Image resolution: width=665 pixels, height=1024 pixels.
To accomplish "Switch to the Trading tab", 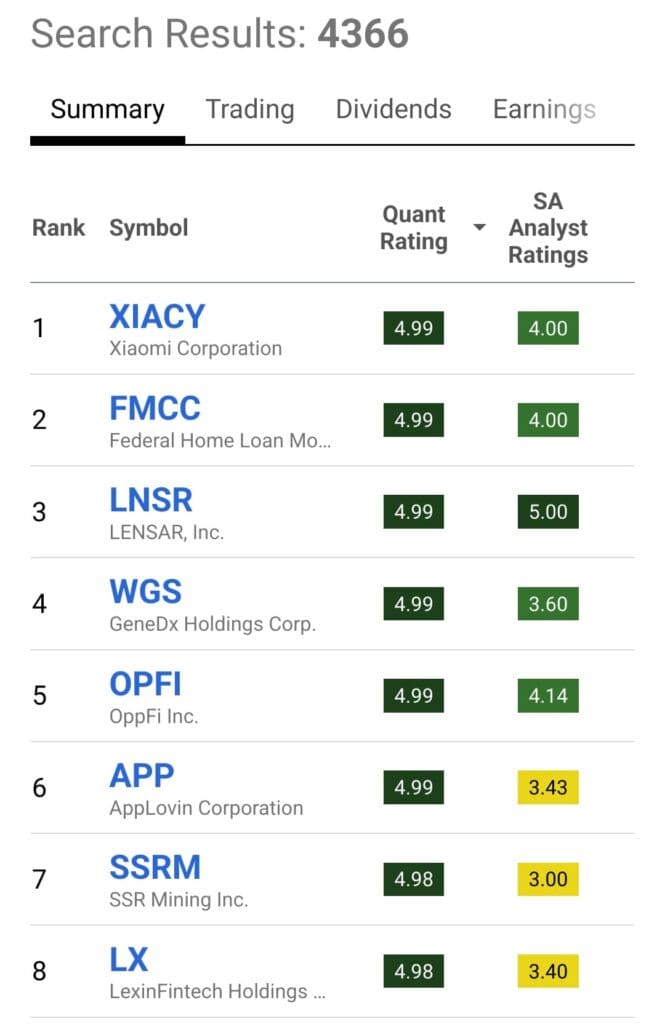I will [x=249, y=109].
